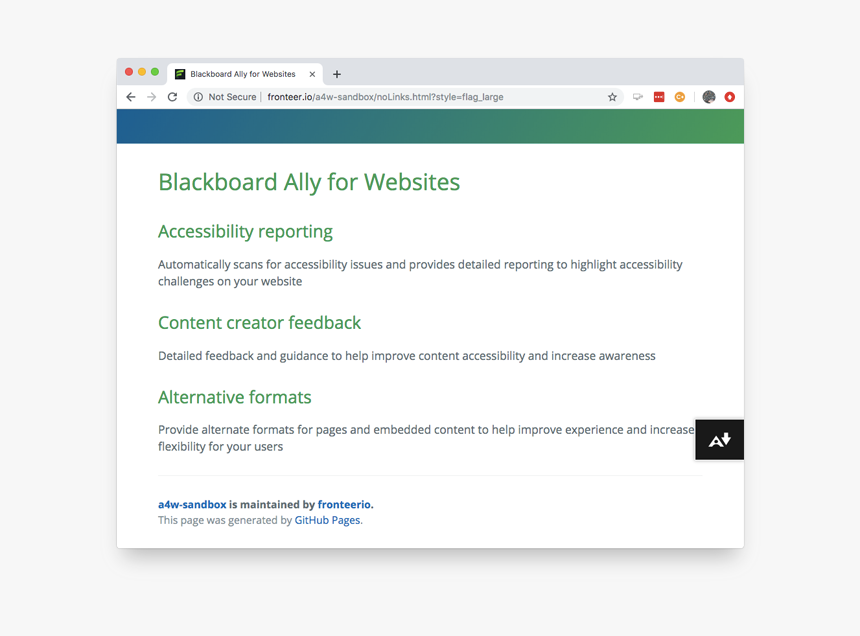Click 'is maintained by' footer text
Viewport: 860px width, 636px height.
tap(272, 504)
